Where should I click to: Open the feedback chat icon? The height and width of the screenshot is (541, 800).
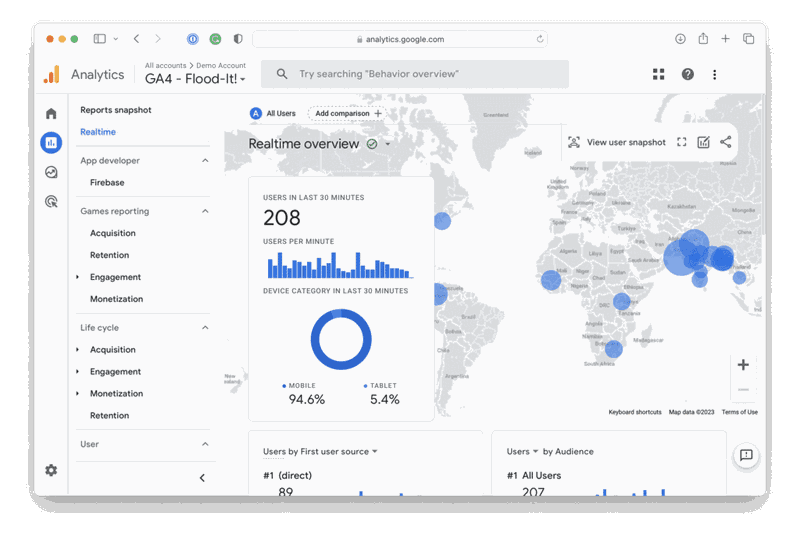point(746,455)
